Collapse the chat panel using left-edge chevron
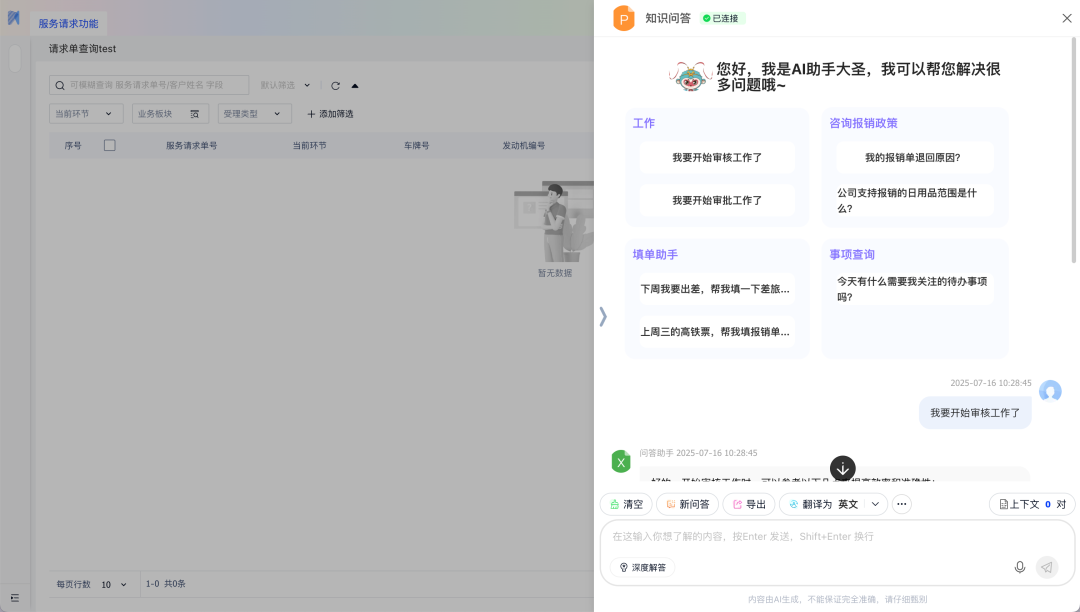The height and width of the screenshot is (612, 1080). coord(603,316)
